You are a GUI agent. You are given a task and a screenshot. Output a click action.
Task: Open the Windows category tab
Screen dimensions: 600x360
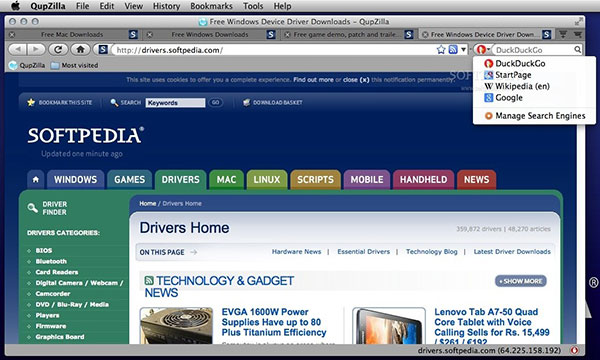point(75,179)
